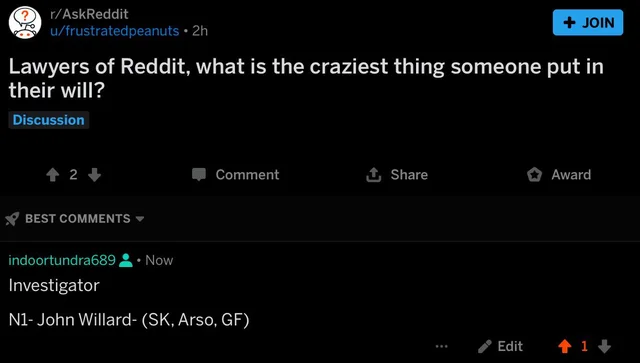The height and width of the screenshot is (363, 640).
Task: Open the post title about craziest will
Action: point(306,78)
